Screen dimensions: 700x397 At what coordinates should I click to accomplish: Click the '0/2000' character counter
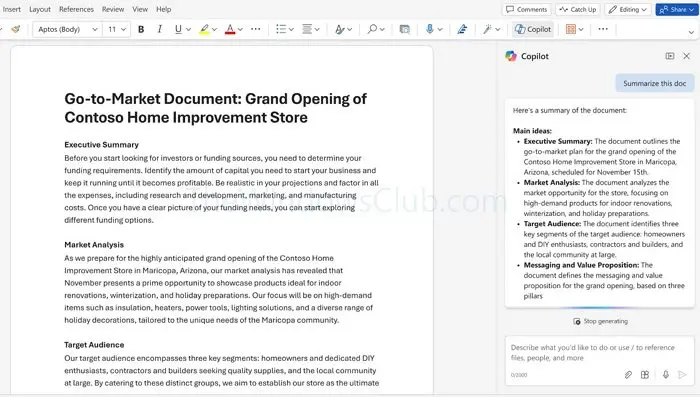tap(519, 375)
